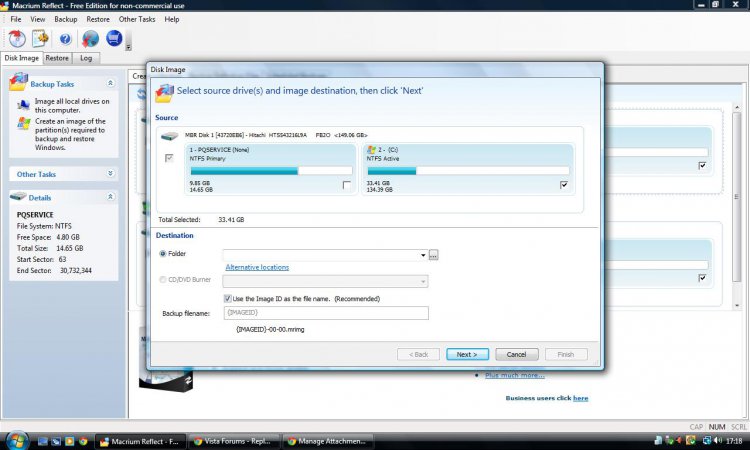Click the Chrome quick launch icon
Image resolution: width=750 pixels, height=450 pixels.
point(83,441)
